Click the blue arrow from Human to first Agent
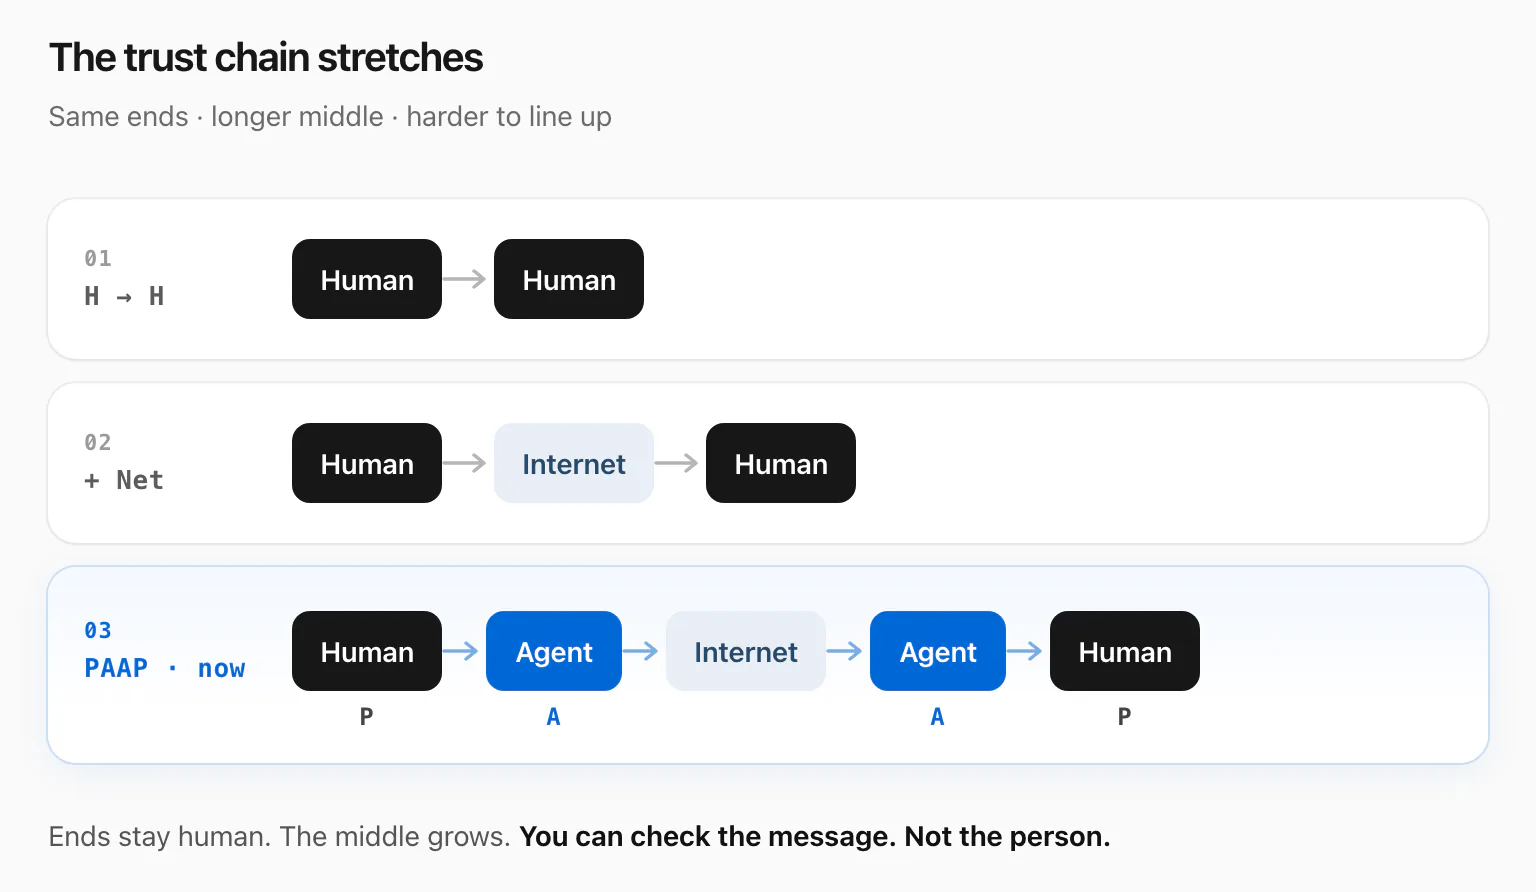Screen dimensions: 1536x892 [x=461, y=651]
